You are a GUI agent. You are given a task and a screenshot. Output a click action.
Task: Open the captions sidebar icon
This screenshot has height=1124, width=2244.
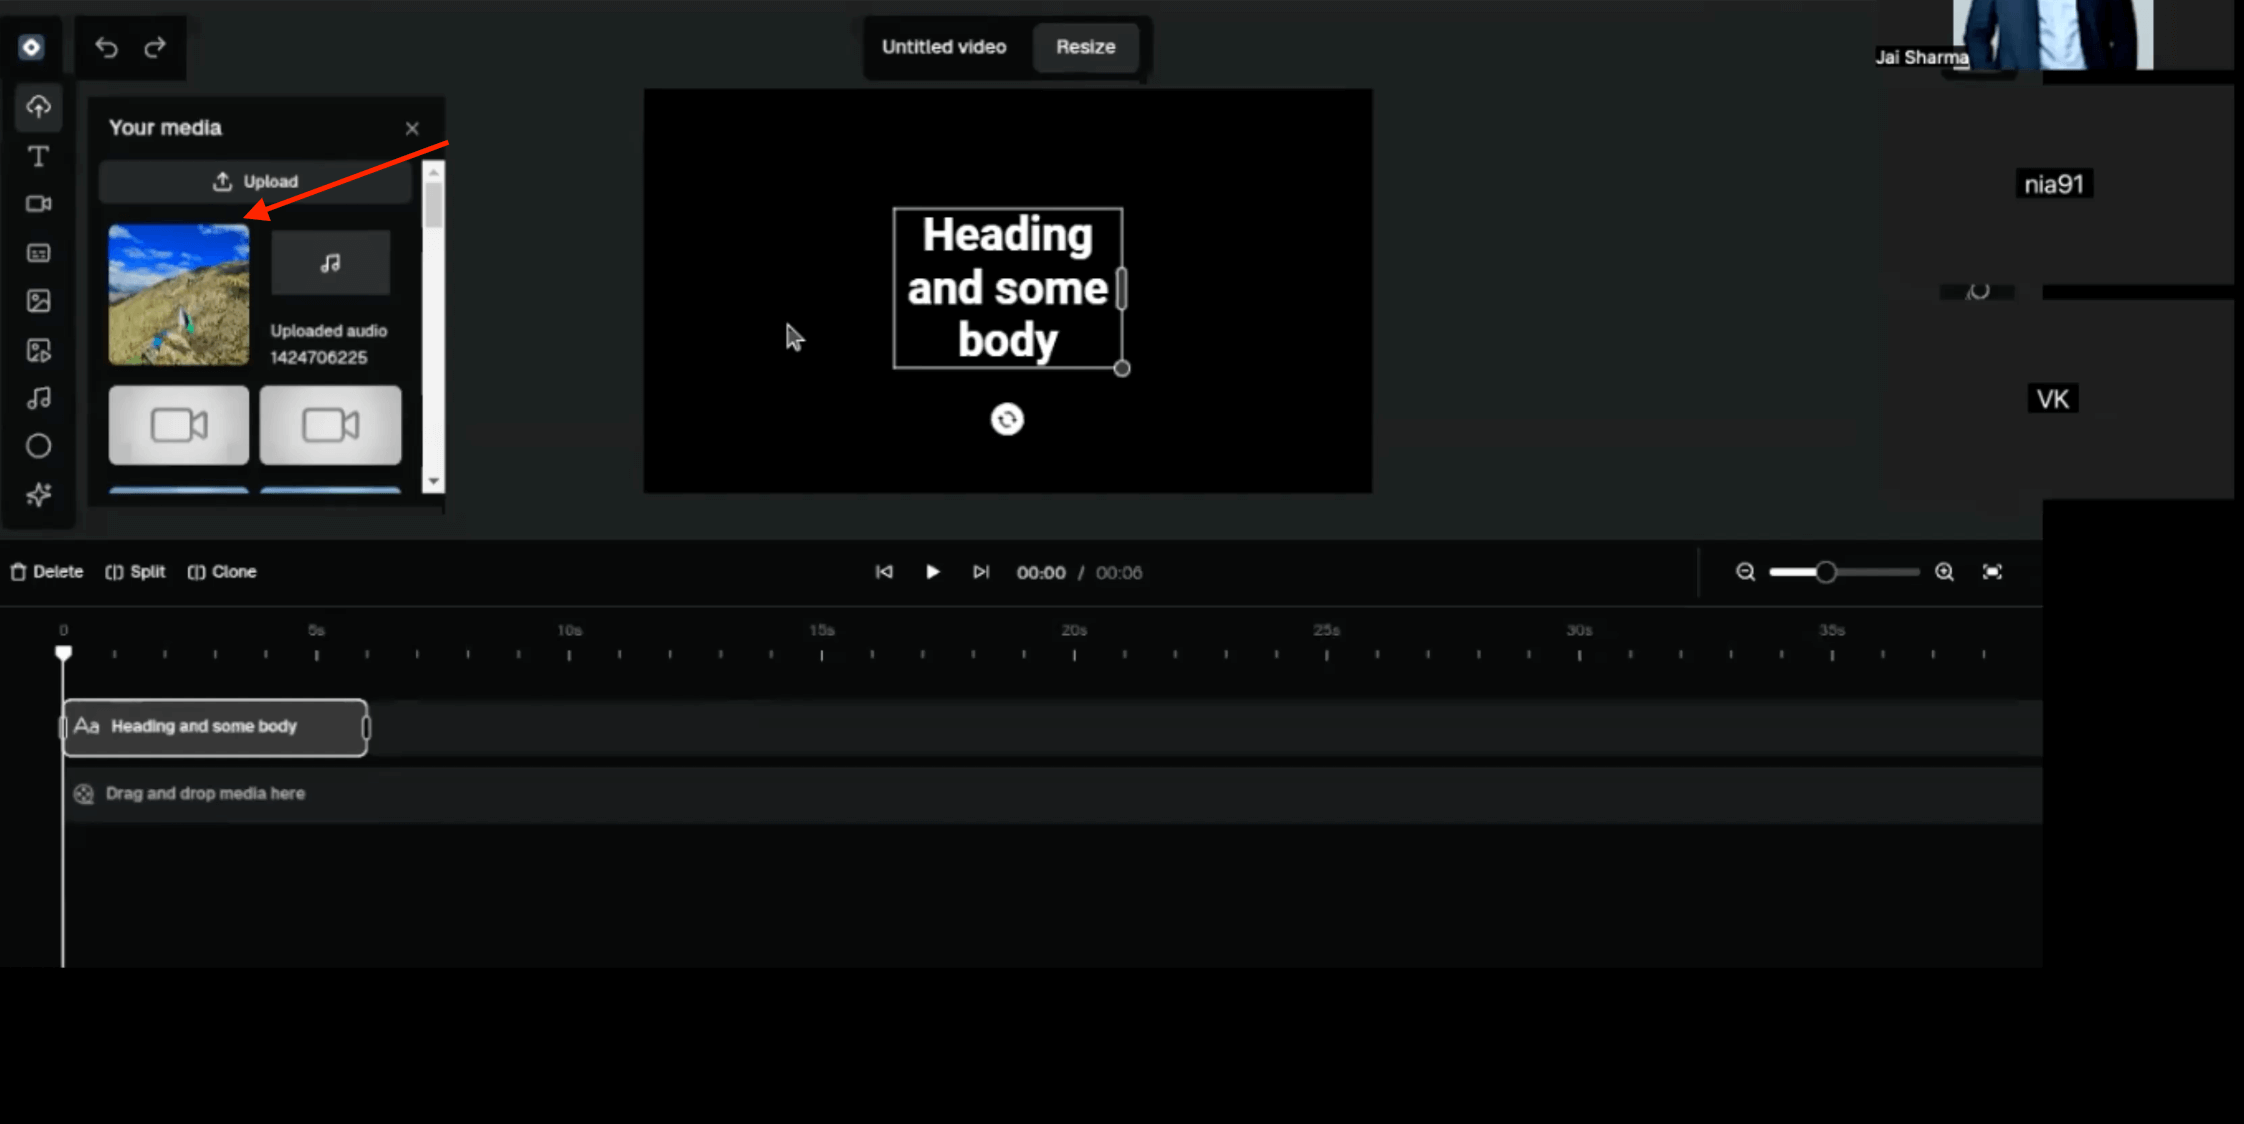pos(38,253)
